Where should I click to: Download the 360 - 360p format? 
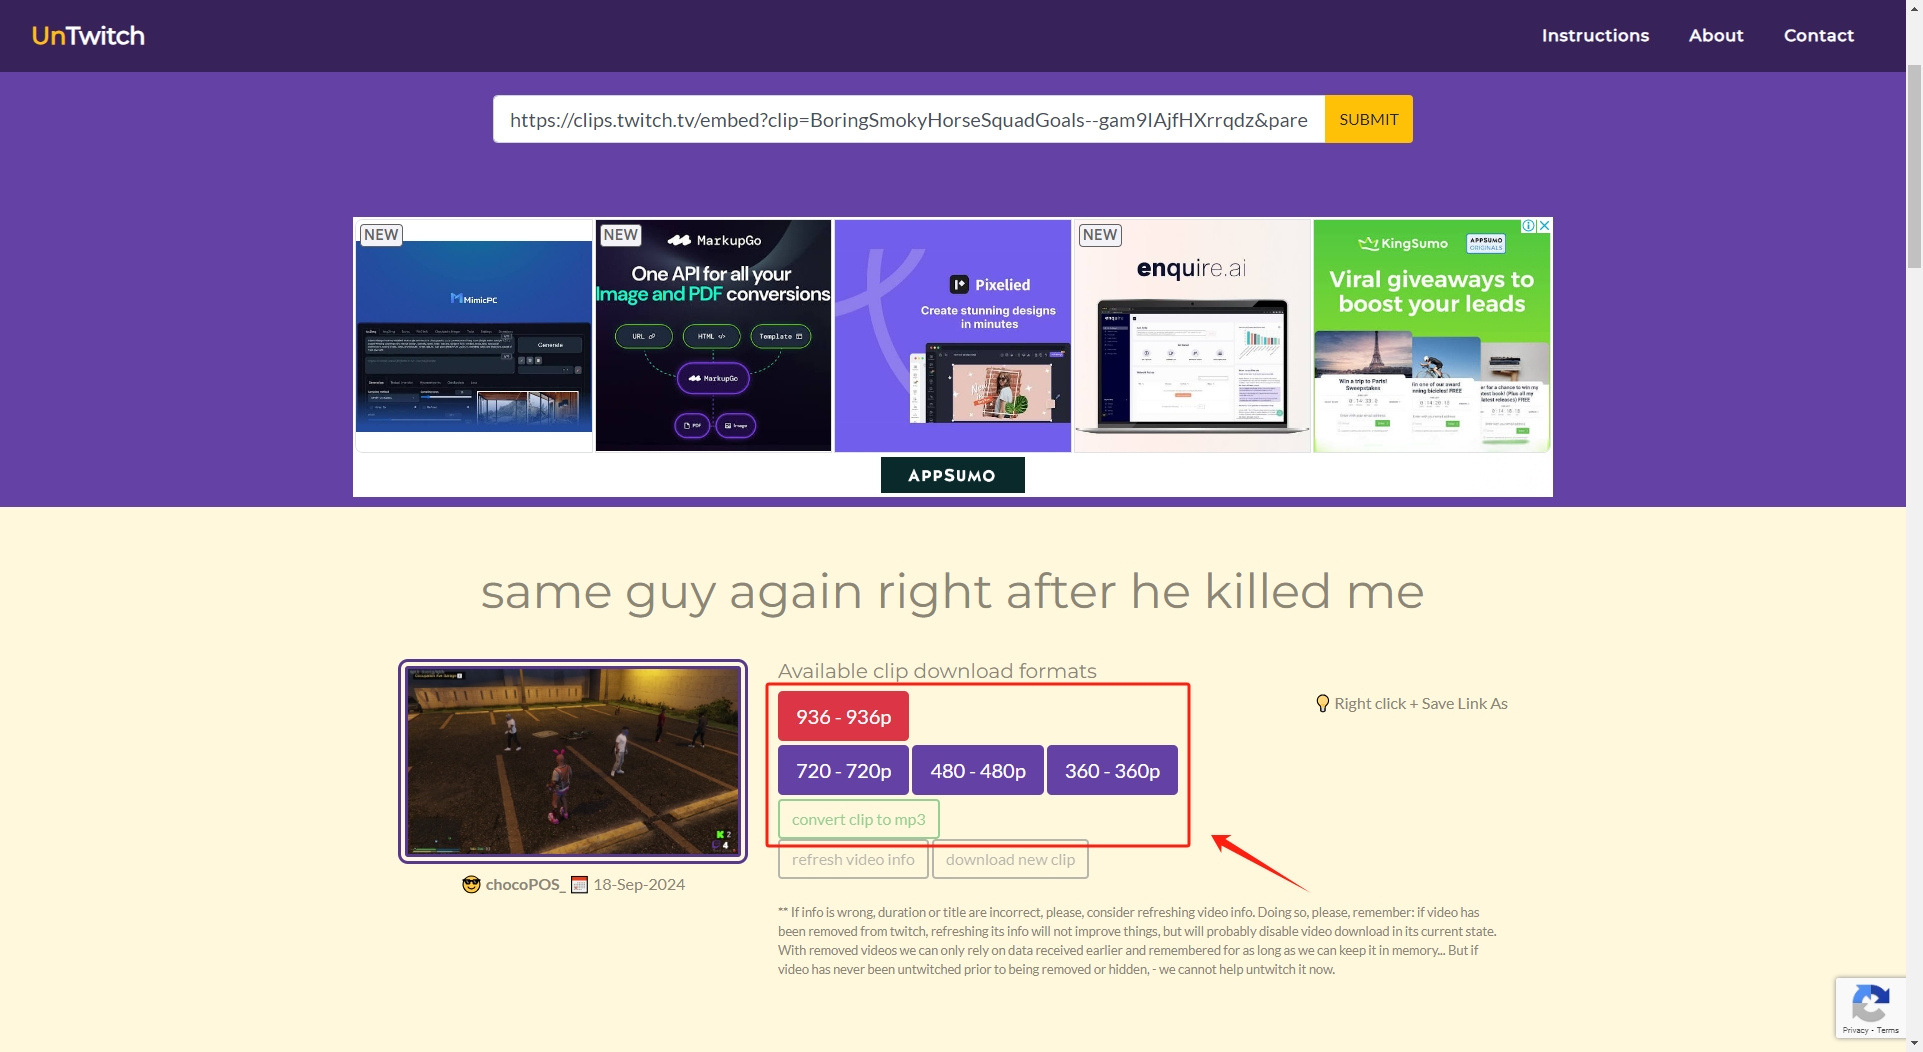click(x=1112, y=771)
